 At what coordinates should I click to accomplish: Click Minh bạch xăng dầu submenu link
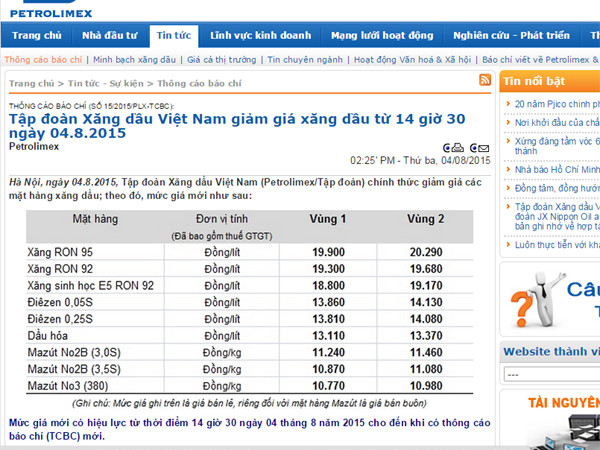point(135,60)
